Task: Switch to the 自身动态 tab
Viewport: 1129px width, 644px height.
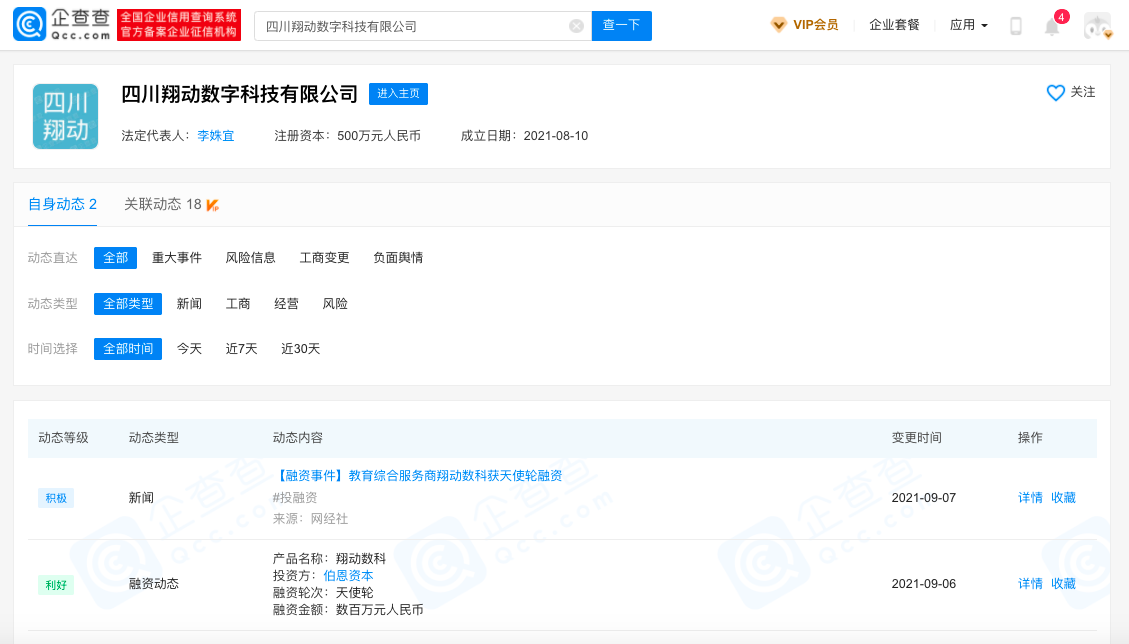Action: 62,205
